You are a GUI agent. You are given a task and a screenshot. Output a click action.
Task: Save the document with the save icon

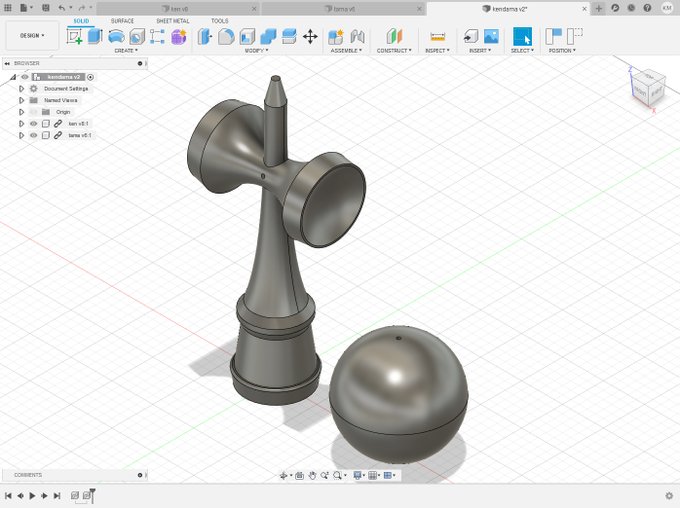[46, 8]
